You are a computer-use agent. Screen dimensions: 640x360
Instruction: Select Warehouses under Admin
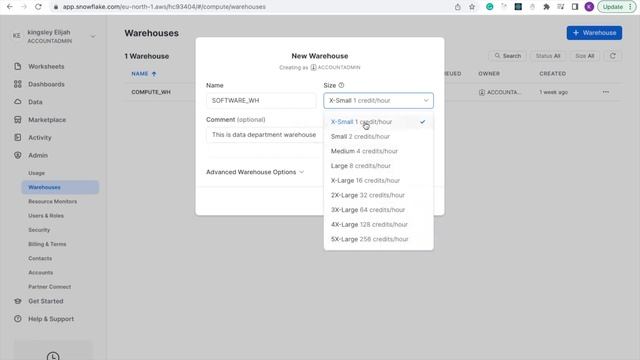[60, 187]
